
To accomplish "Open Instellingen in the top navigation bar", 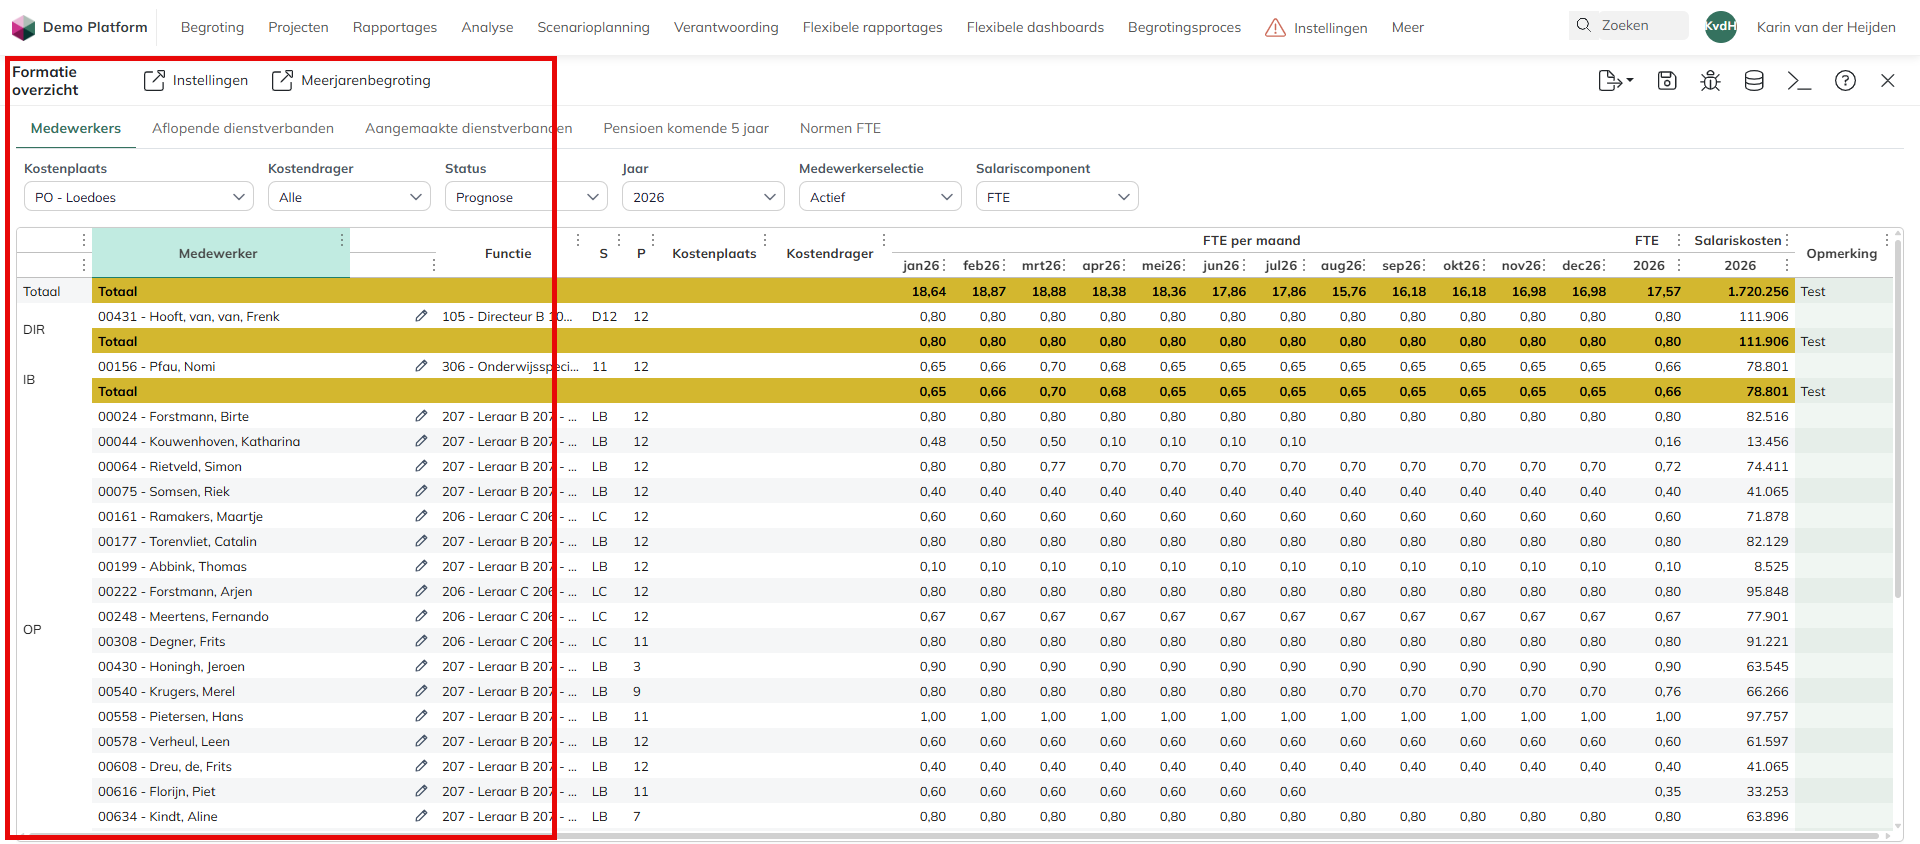I will [x=1316, y=28].
